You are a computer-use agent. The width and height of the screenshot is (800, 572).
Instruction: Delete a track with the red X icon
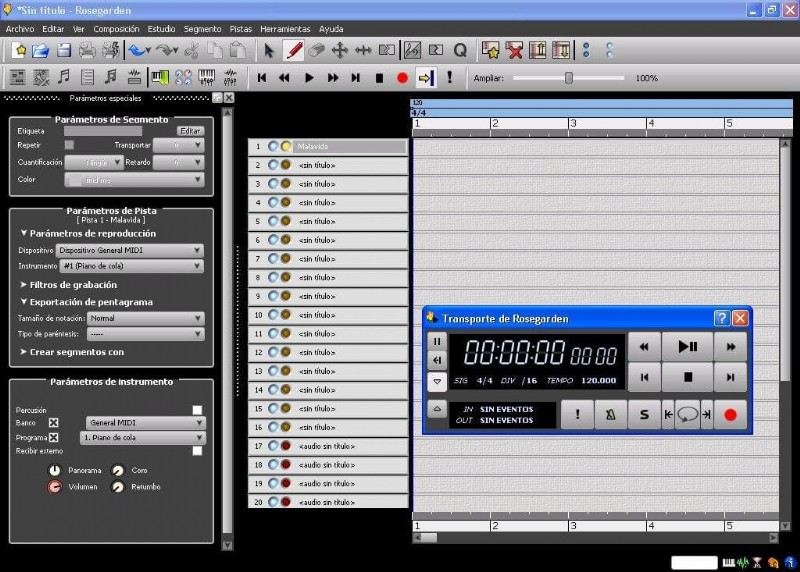pyautogui.click(x=514, y=51)
